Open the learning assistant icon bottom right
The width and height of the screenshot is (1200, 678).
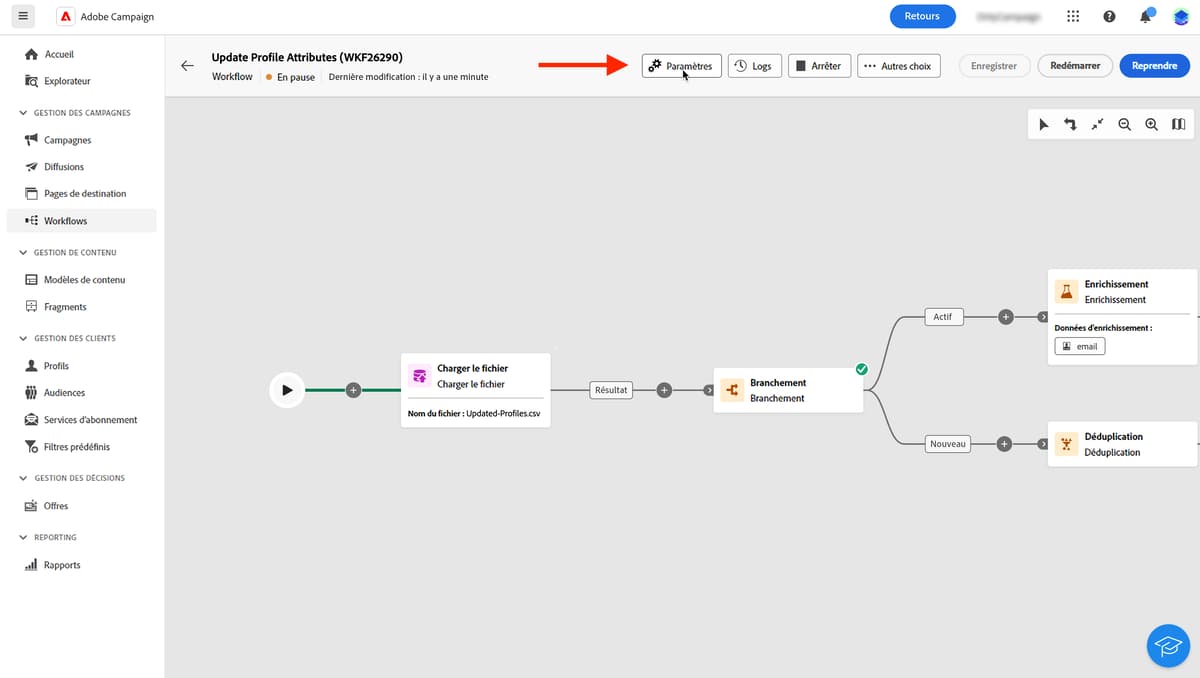pyautogui.click(x=1168, y=645)
